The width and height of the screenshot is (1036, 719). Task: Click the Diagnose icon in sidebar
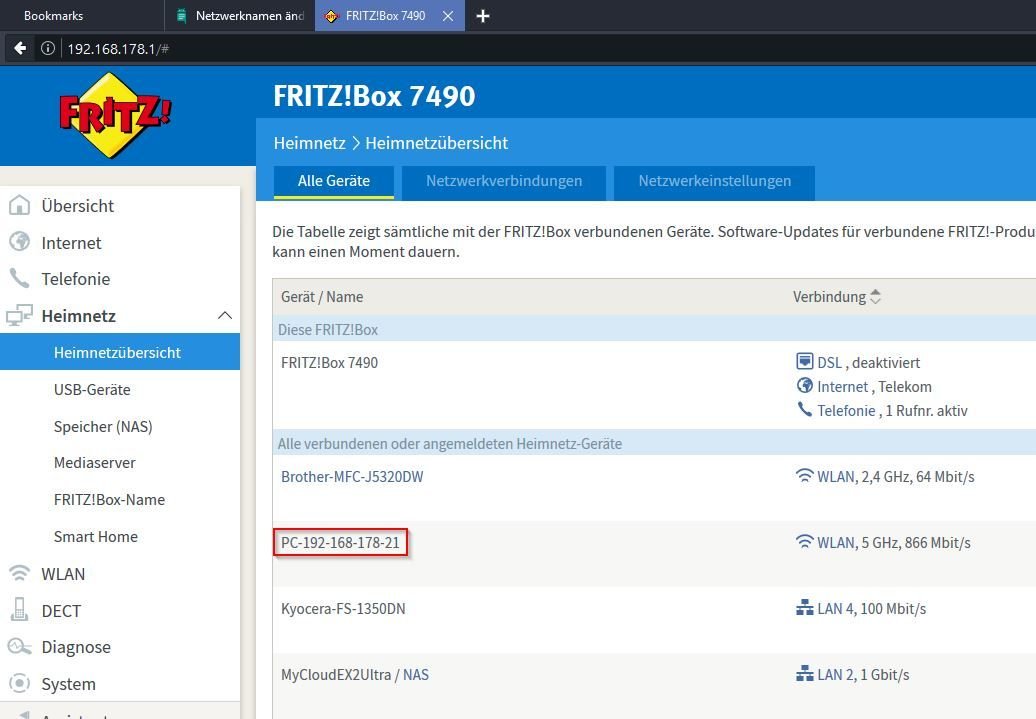coord(19,646)
